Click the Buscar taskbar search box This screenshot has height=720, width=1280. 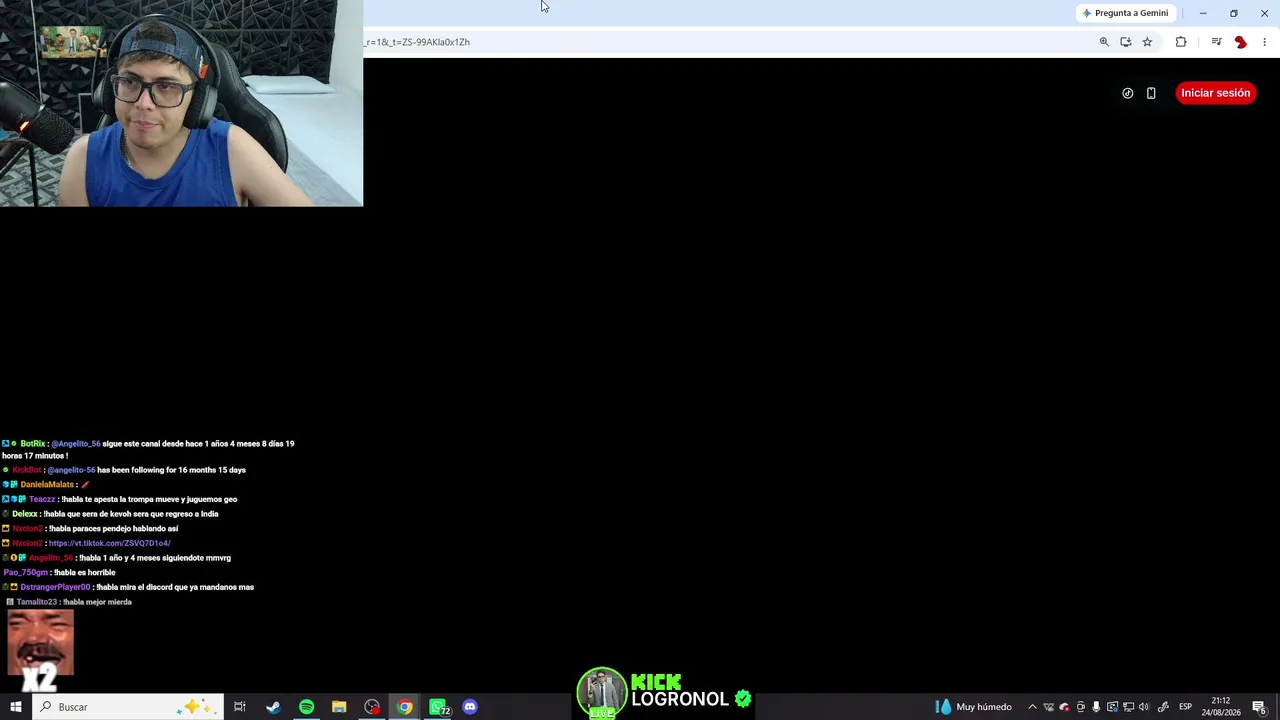127,707
